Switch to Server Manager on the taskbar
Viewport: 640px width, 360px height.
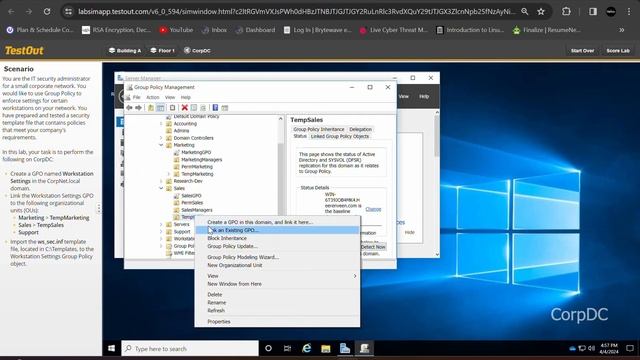tap(345, 349)
